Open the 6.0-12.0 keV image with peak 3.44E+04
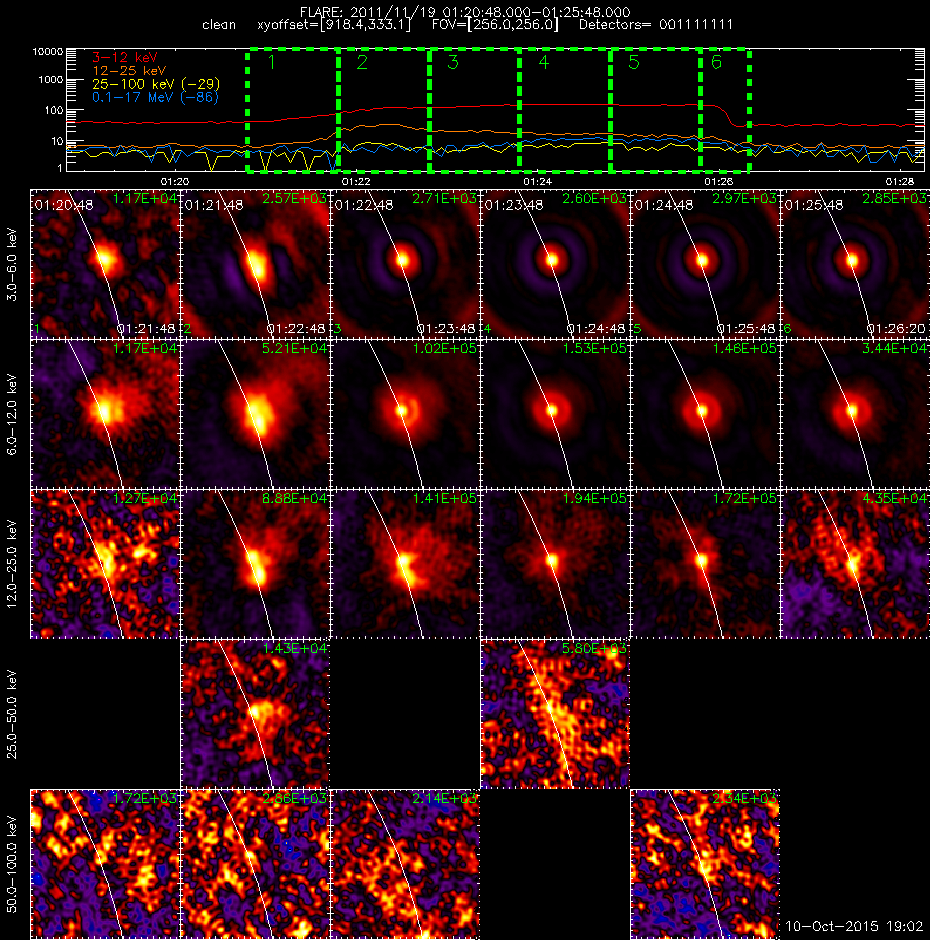 tap(854, 414)
